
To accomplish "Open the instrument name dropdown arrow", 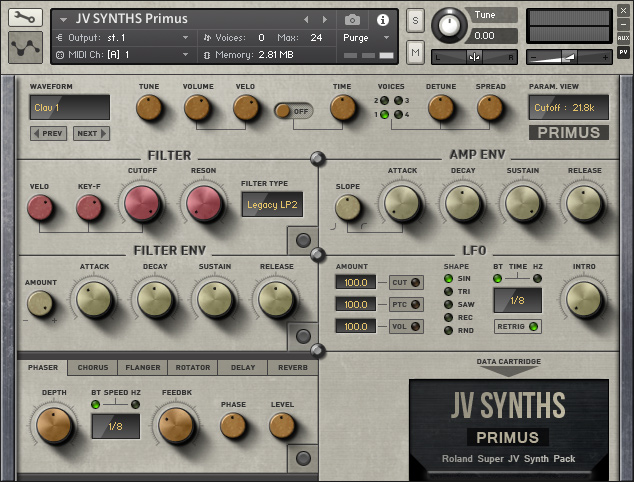I will click(63, 19).
